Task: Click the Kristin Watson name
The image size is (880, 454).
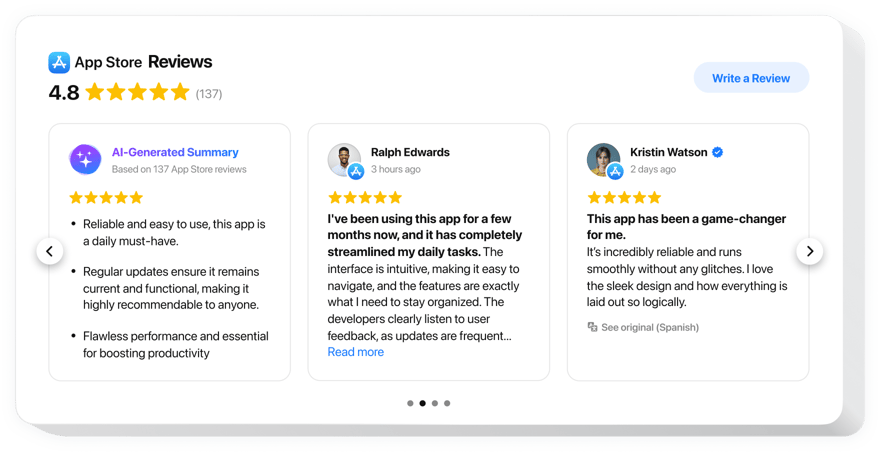Action: [x=668, y=152]
